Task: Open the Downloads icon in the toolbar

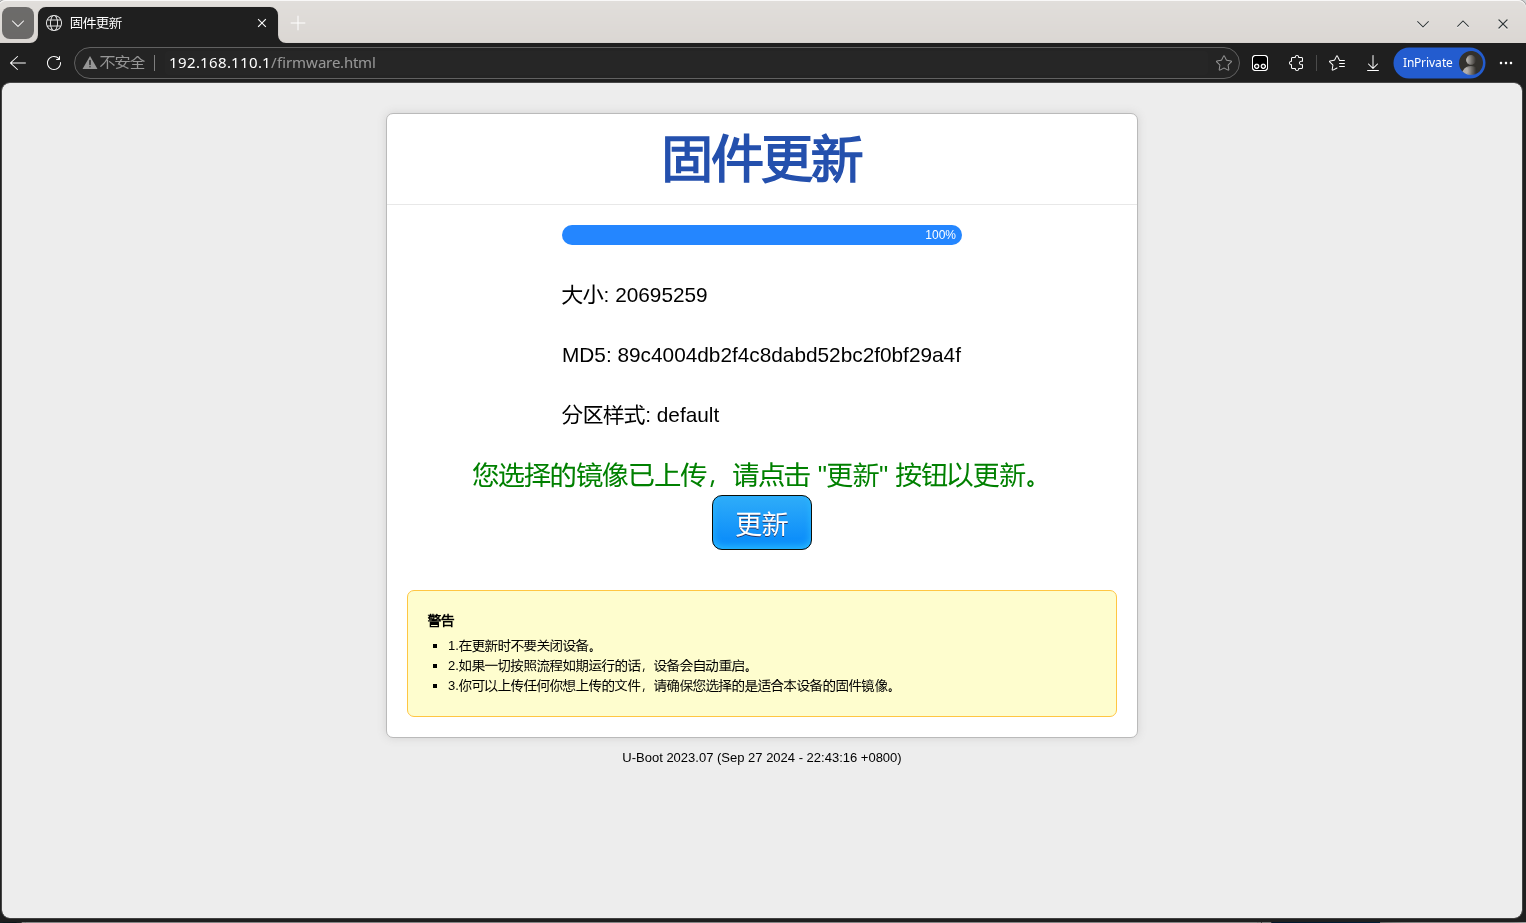Action: [x=1372, y=62]
